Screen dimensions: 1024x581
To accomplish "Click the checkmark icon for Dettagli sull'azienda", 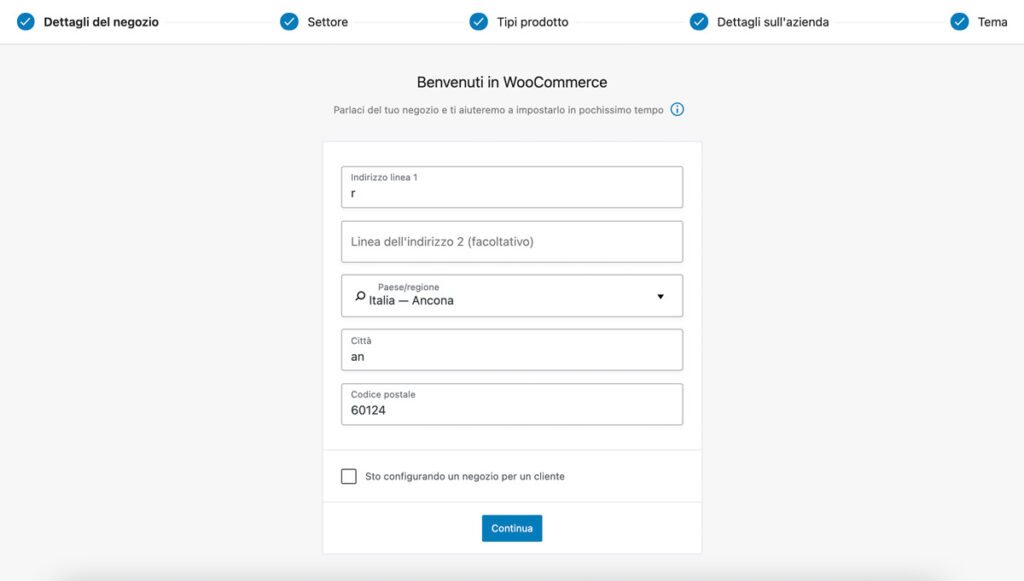I will tap(699, 22).
